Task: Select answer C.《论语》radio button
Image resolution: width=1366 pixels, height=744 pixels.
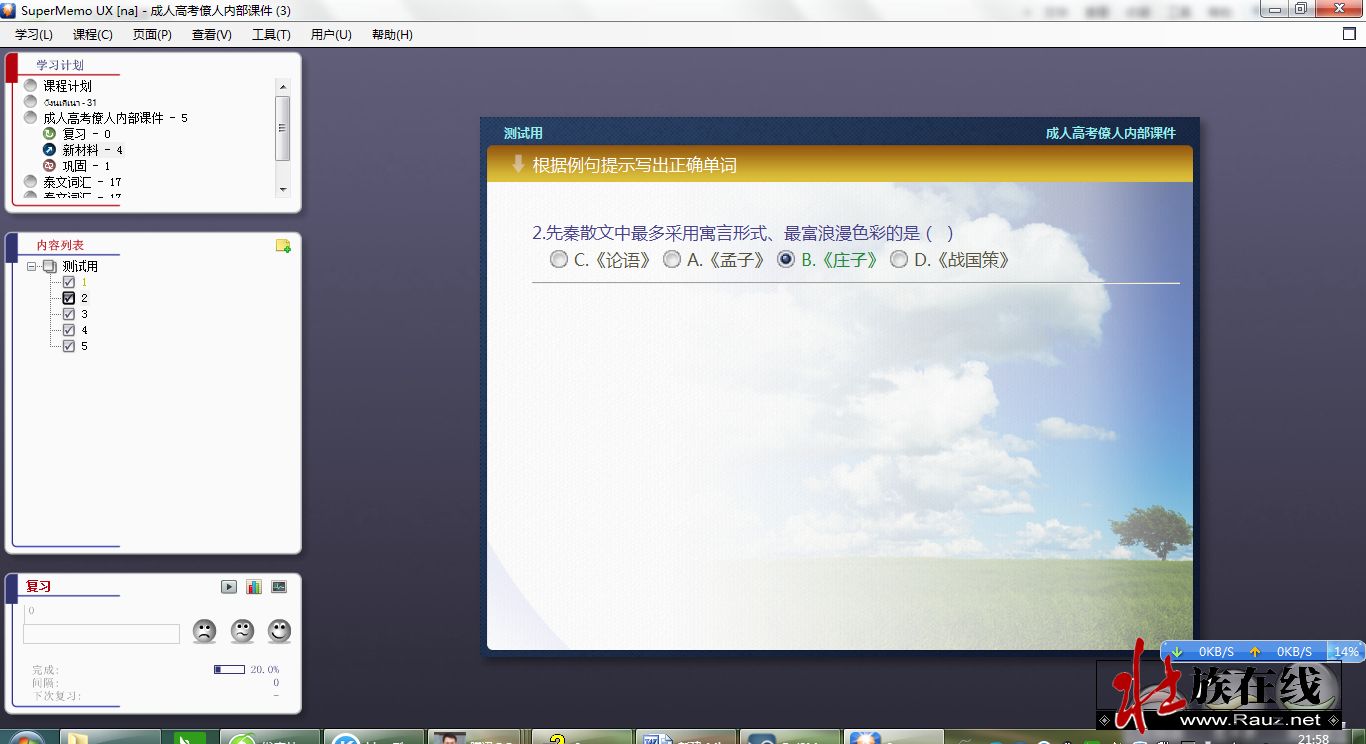Action: point(558,260)
